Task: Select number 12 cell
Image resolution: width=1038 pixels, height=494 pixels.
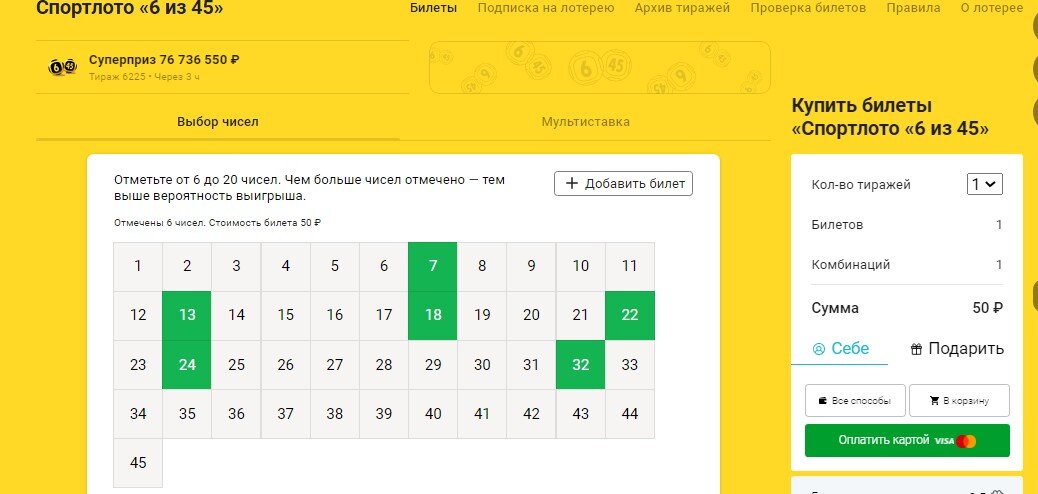Action: 138,315
